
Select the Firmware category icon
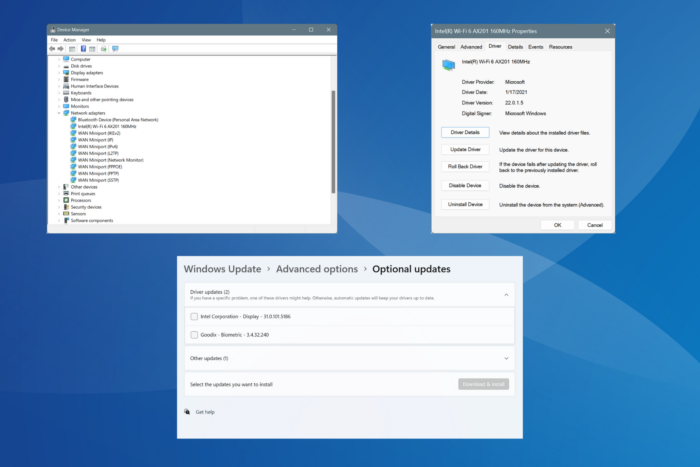click(x=66, y=79)
